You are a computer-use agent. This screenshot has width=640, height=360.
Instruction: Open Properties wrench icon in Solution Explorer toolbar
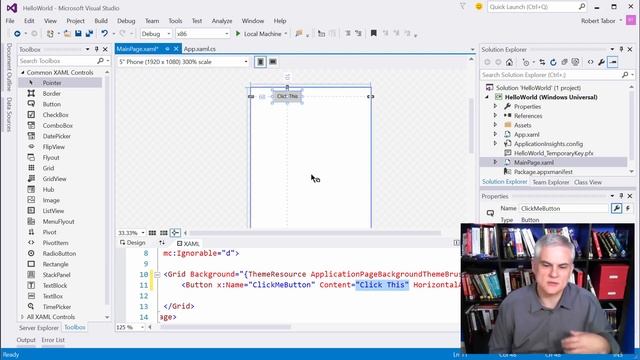tap(601, 62)
